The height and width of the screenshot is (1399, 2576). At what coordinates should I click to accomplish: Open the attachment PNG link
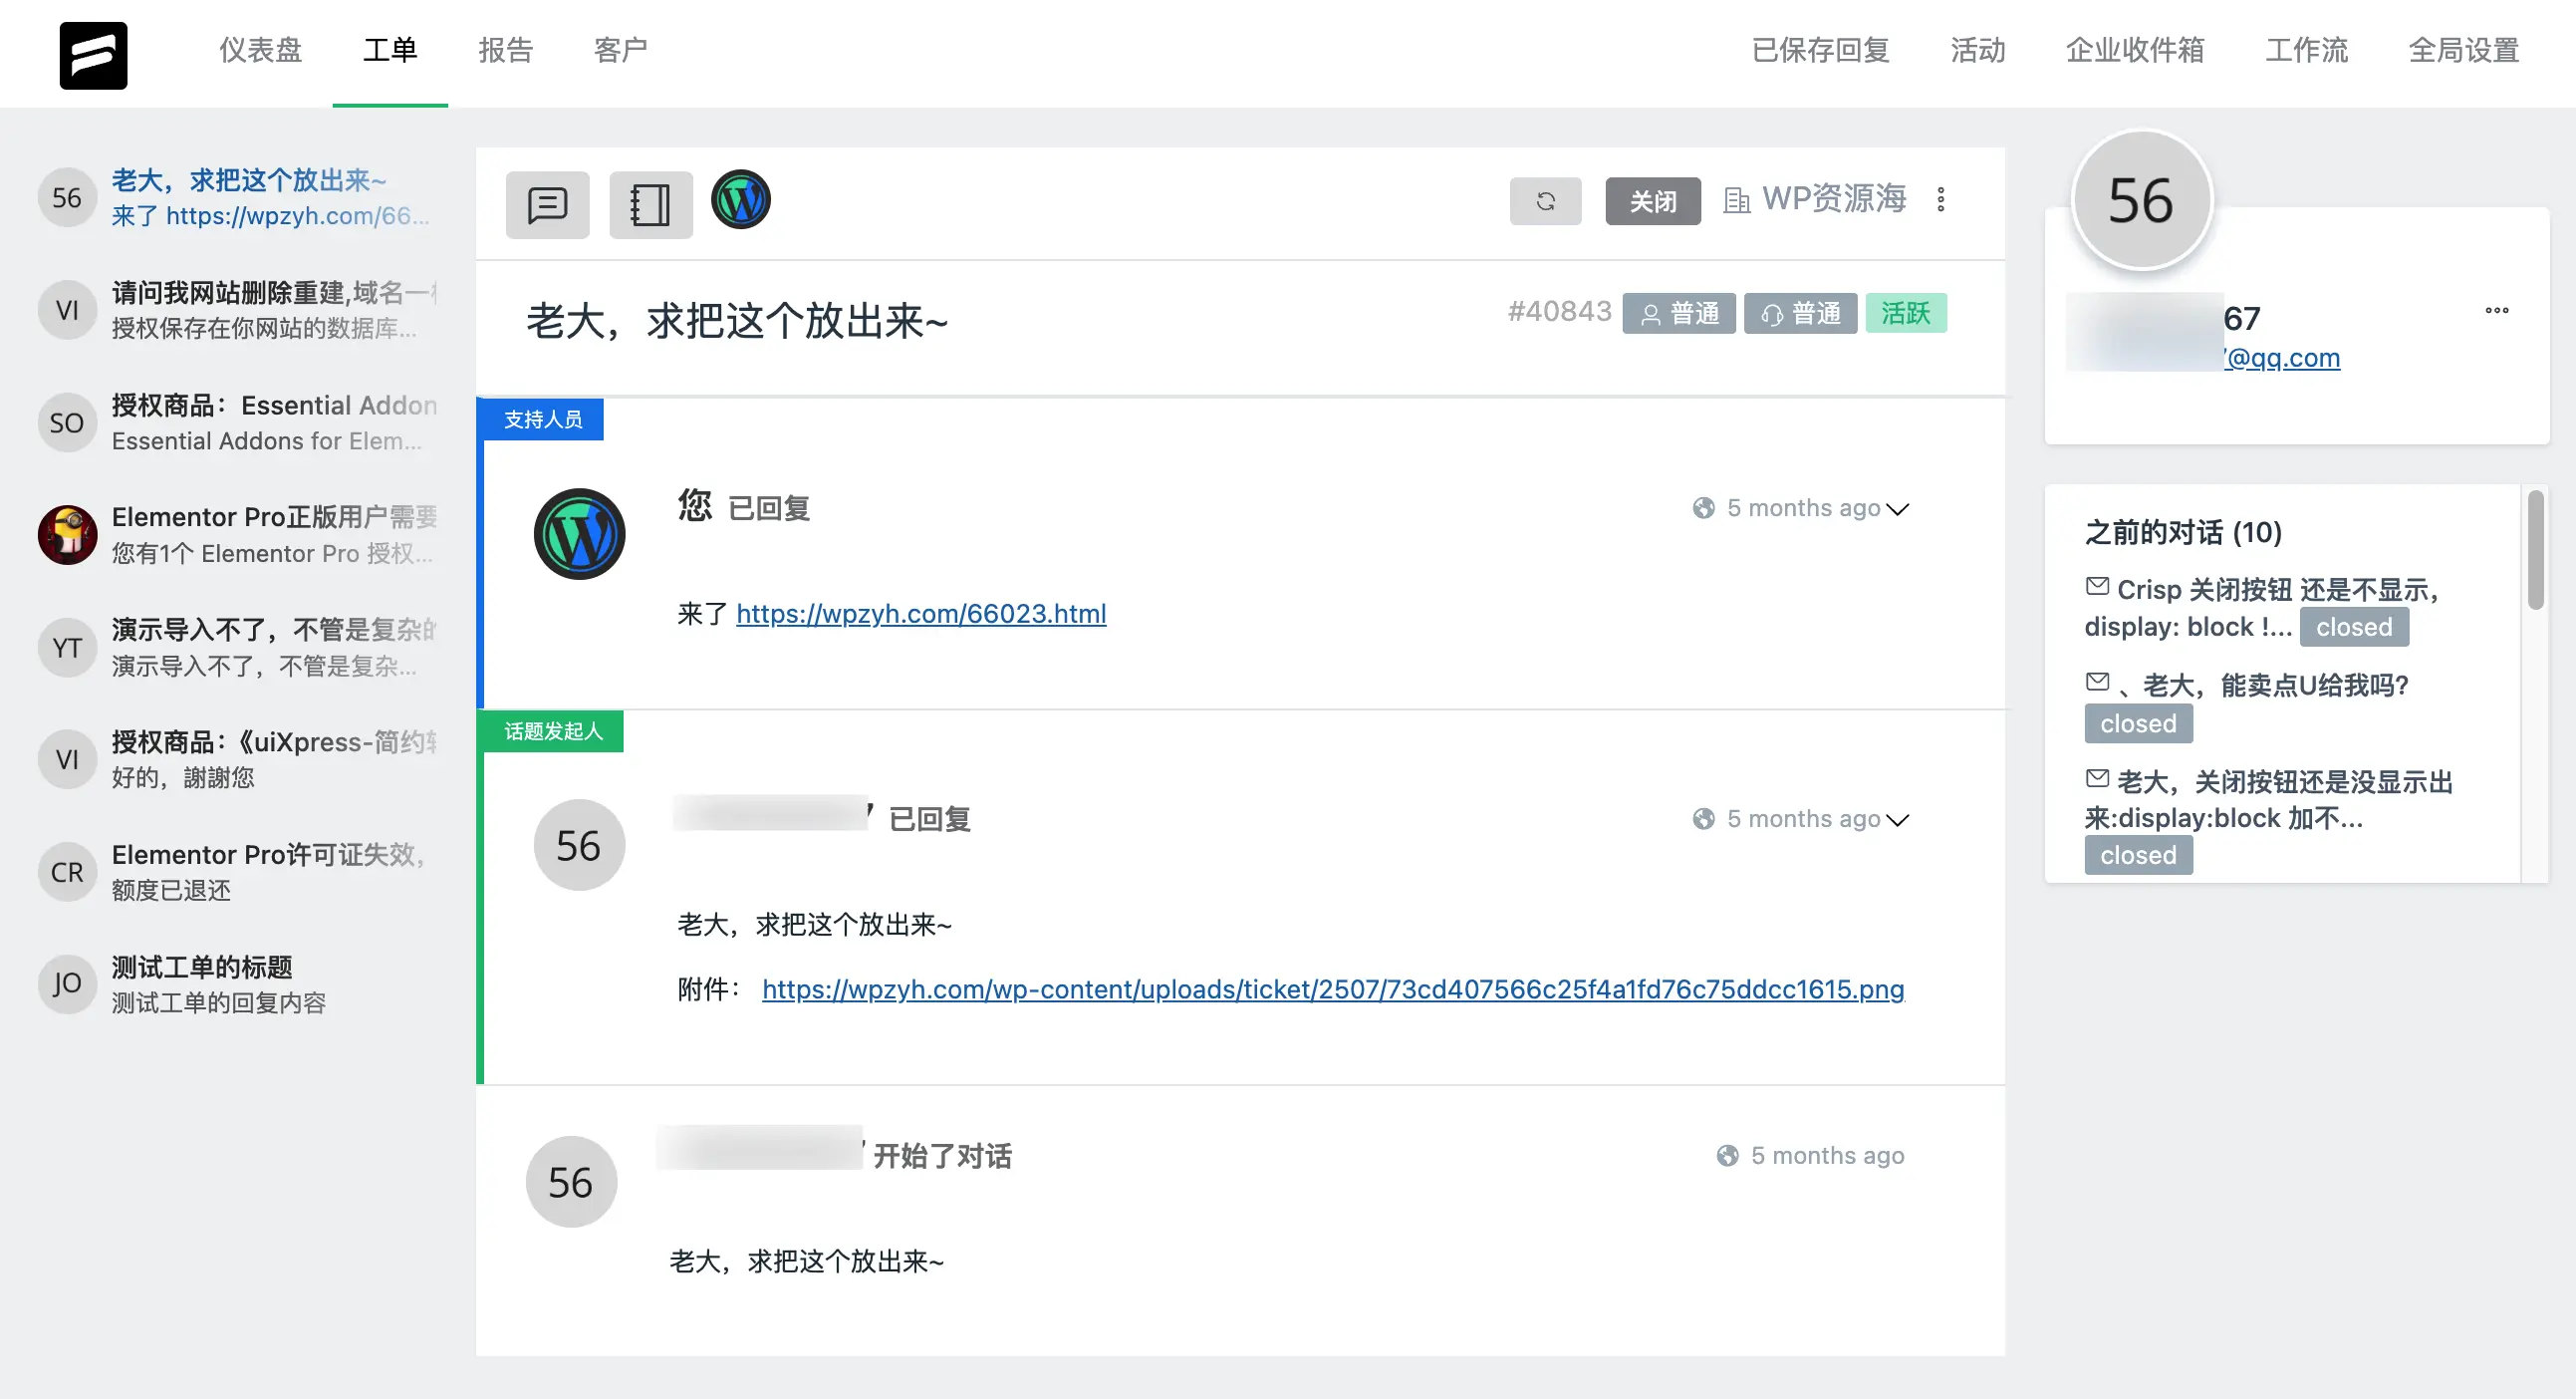pyautogui.click(x=1333, y=989)
